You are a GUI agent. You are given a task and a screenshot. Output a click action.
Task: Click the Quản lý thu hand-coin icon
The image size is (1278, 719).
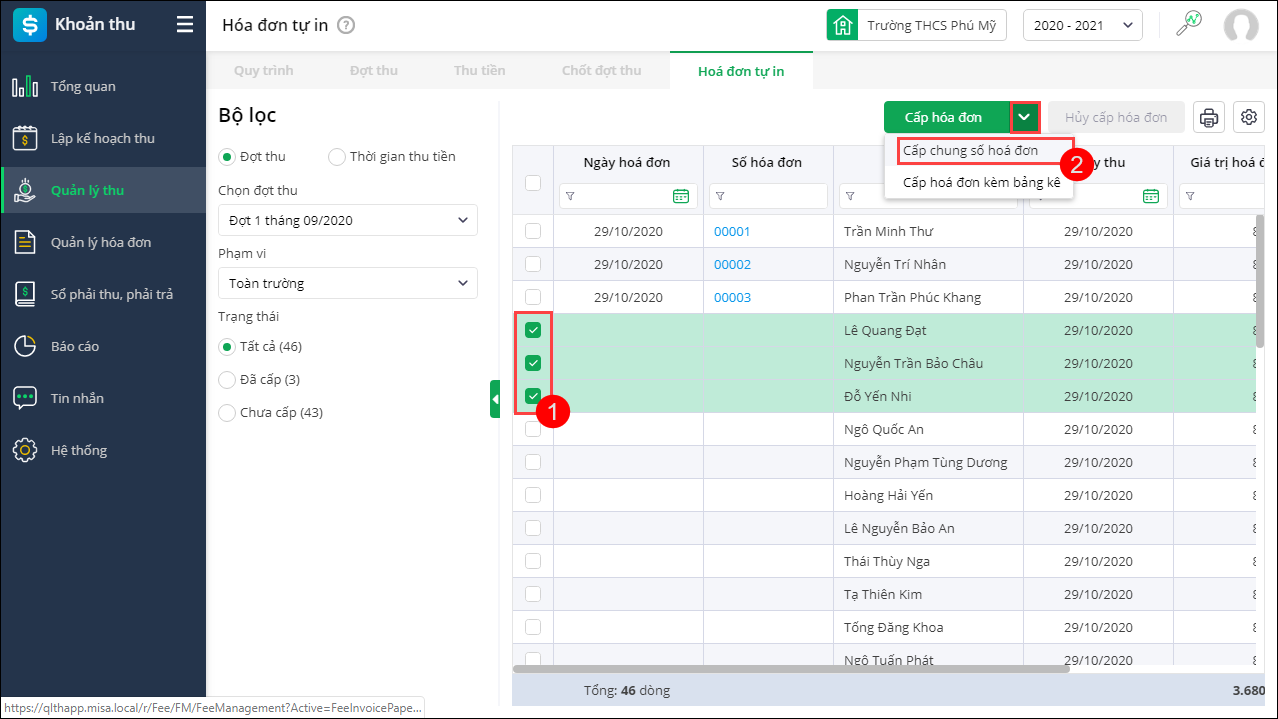(25, 190)
